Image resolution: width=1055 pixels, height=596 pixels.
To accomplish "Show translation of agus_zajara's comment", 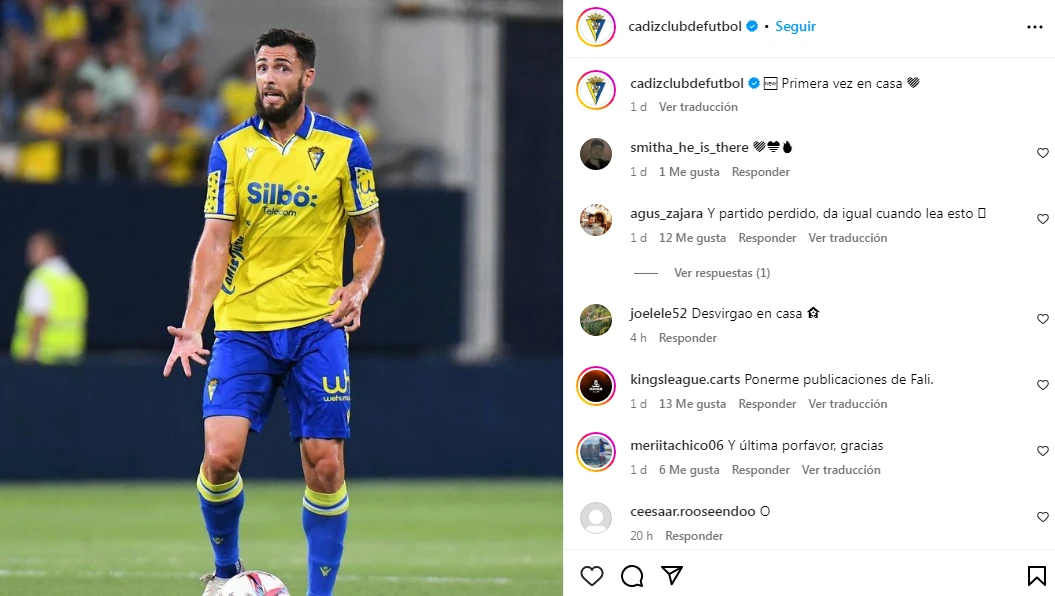I will [848, 237].
